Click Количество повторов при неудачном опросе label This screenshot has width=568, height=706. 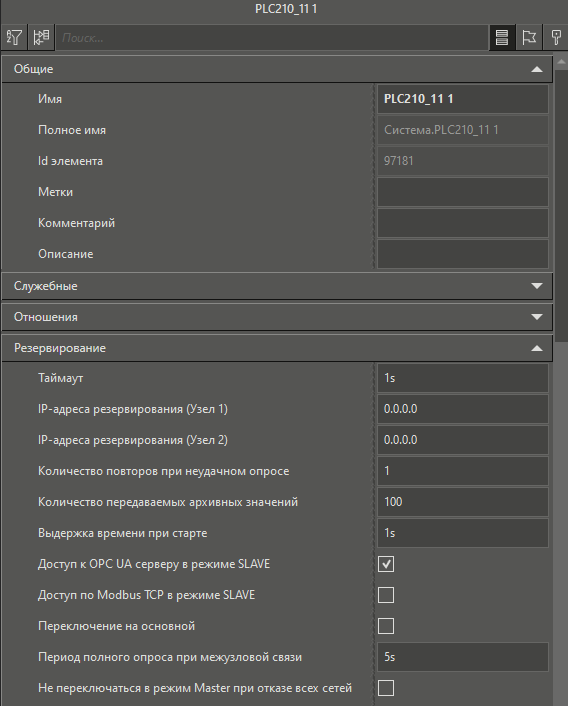point(164,471)
